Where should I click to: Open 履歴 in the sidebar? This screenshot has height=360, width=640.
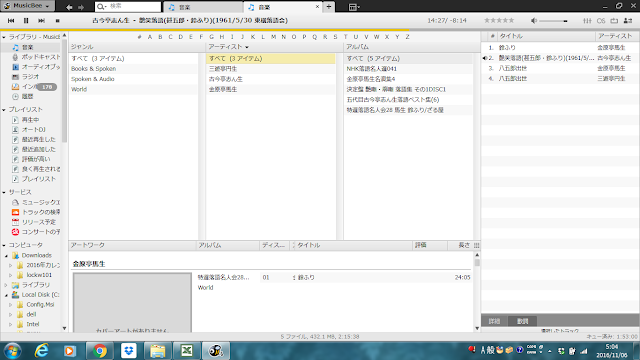22,96
